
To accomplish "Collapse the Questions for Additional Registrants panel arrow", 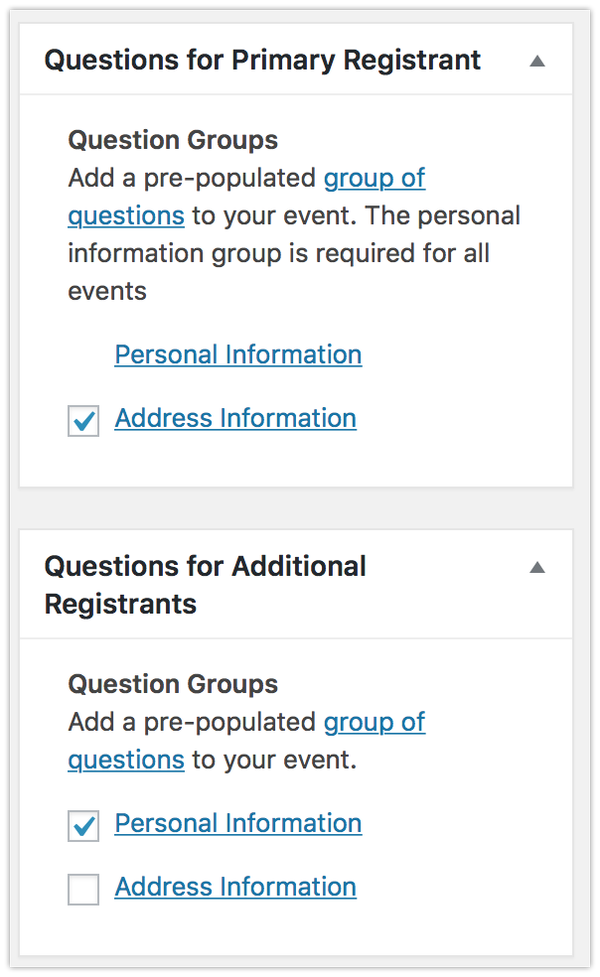I will (537, 568).
